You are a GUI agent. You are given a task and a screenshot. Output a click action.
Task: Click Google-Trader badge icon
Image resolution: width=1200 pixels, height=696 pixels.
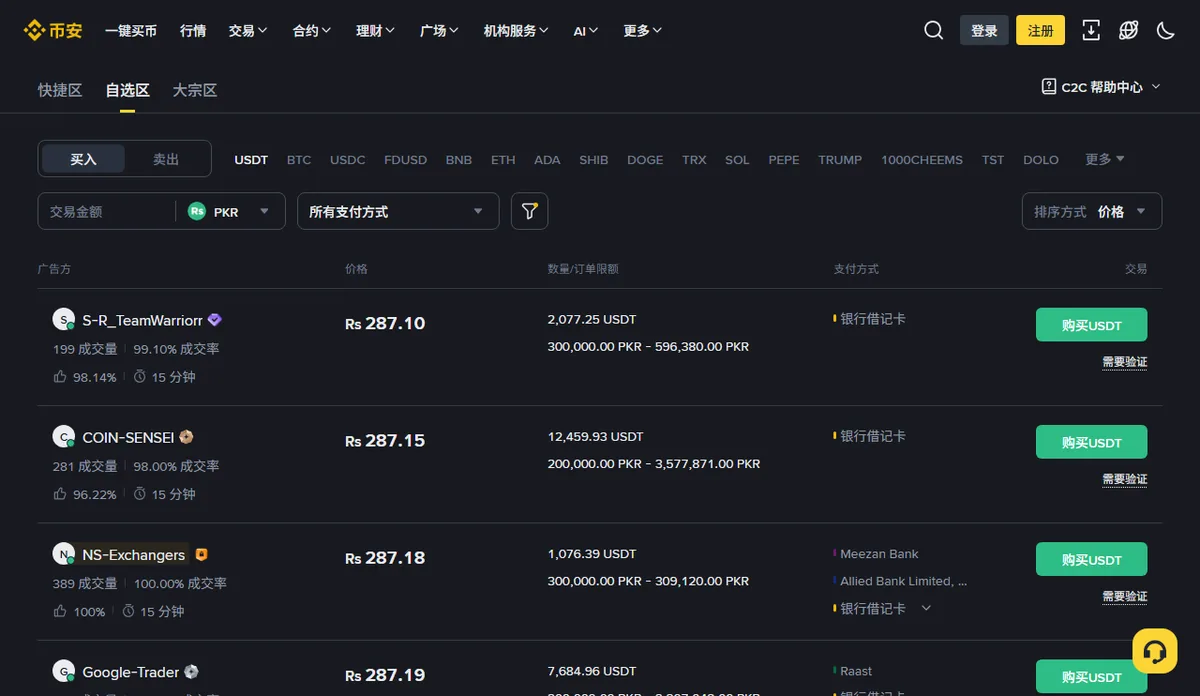[x=191, y=672]
